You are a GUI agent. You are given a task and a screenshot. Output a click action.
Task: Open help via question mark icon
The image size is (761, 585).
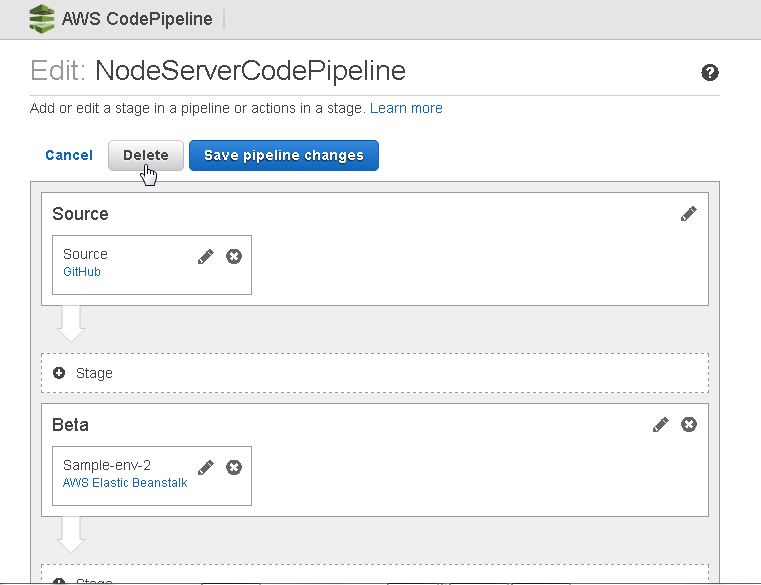710,73
